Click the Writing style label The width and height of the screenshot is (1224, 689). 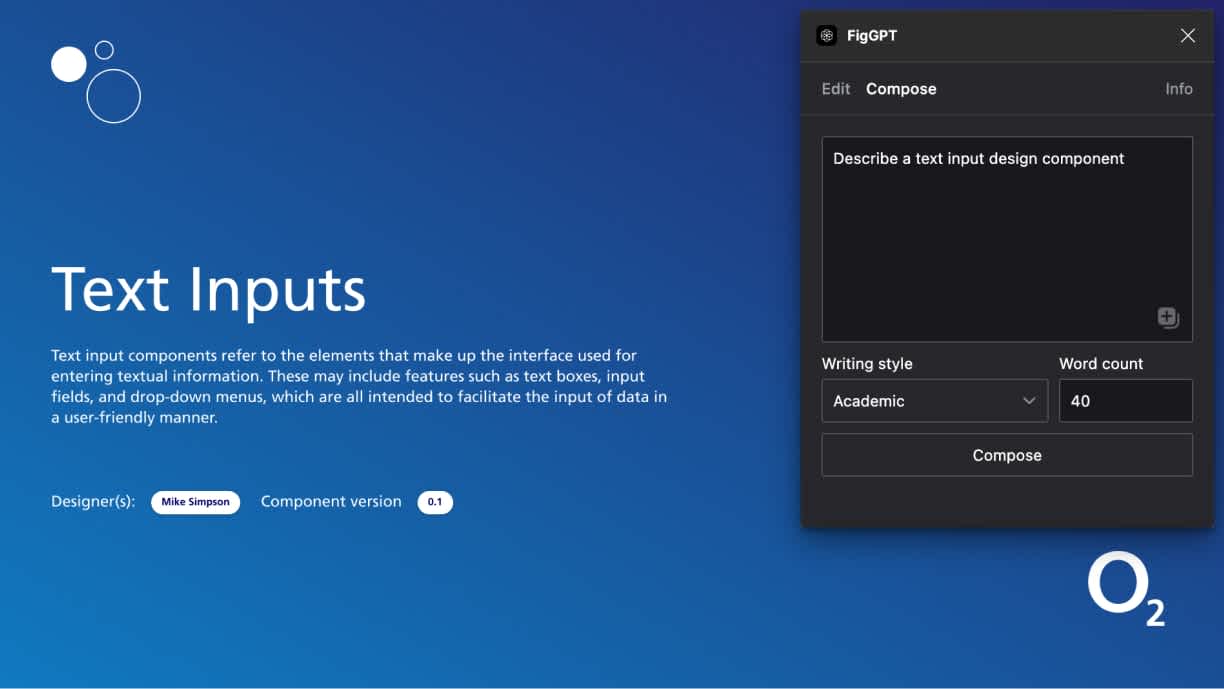(867, 364)
